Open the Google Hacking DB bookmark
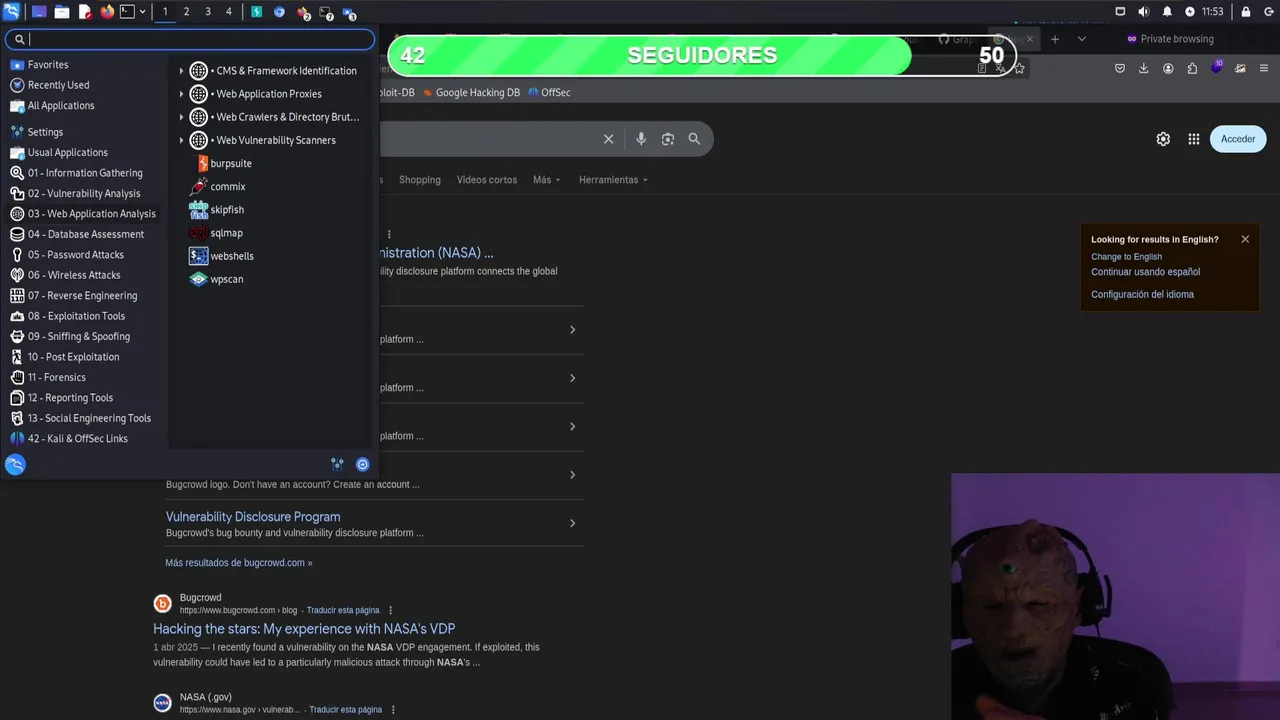 (471, 92)
